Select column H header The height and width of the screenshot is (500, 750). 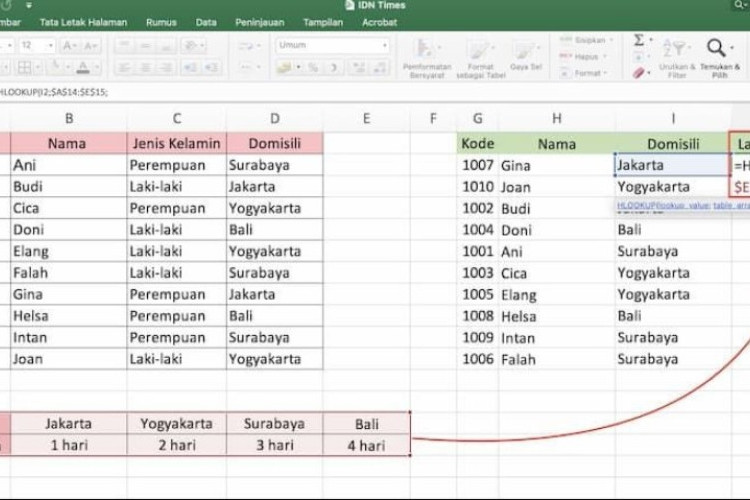(557, 119)
